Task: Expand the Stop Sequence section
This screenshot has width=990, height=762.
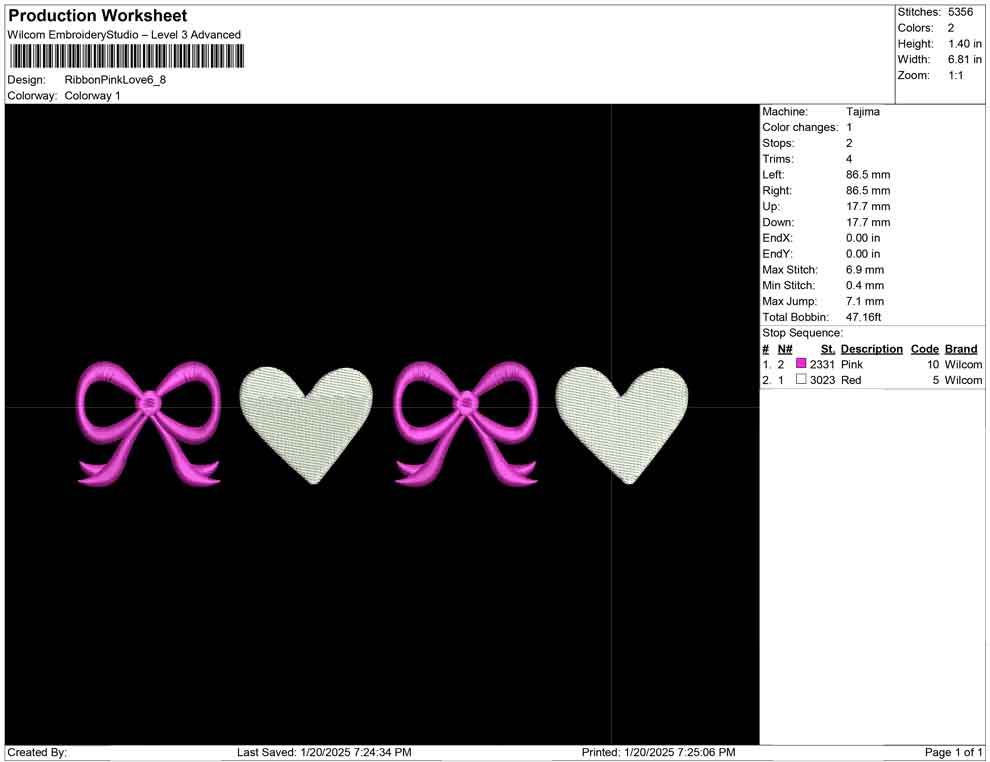Action: click(800, 332)
